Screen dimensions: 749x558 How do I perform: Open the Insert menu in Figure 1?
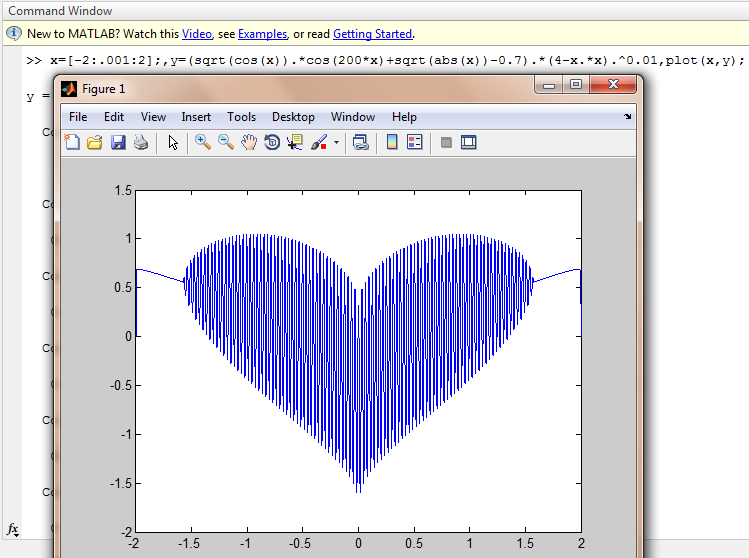point(196,117)
